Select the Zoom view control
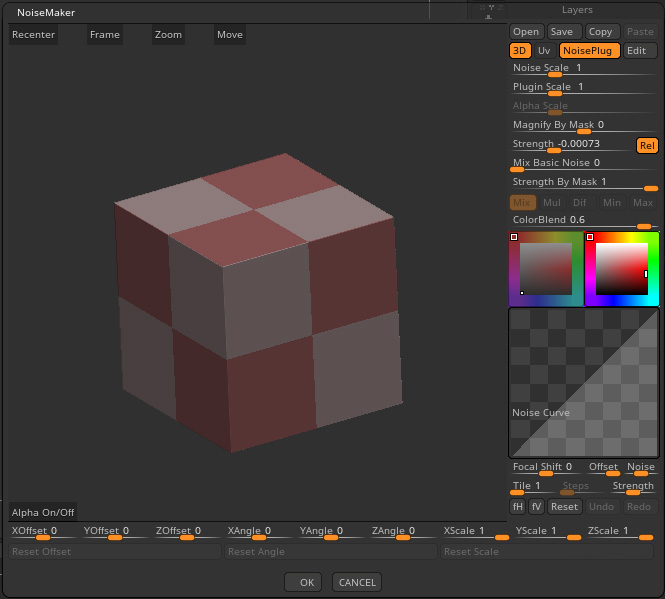This screenshot has width=665, height=599. click(168, 35)
